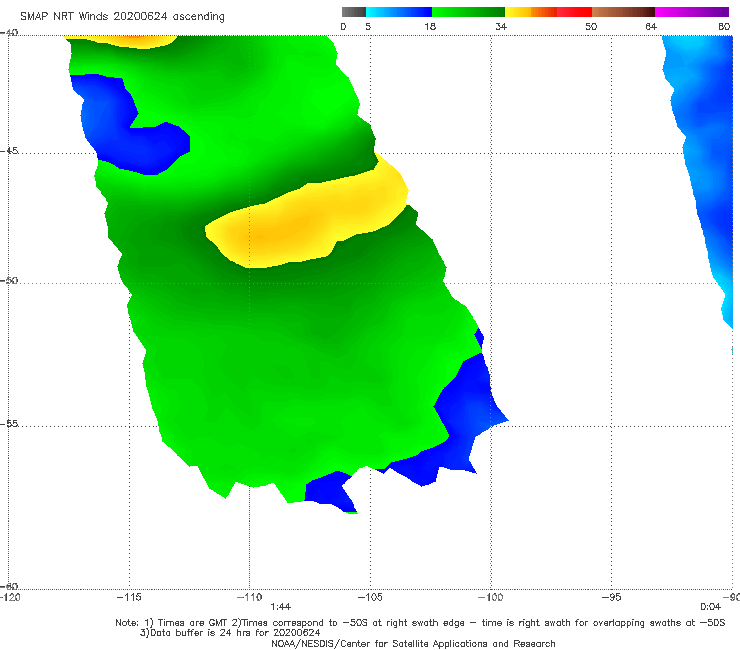Click the gray segment of the color bar
Viewport: 740px width, 650px height.
[354, 12]
